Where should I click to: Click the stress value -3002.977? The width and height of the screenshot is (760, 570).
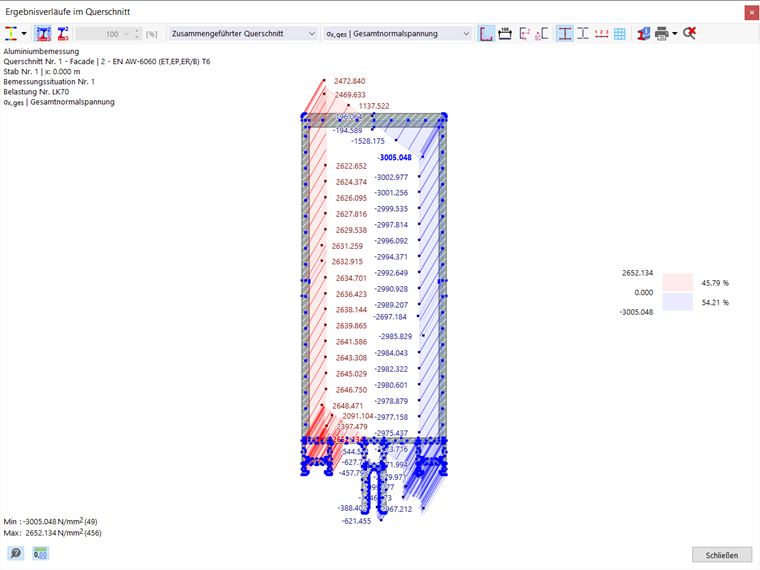click(391, 177)
